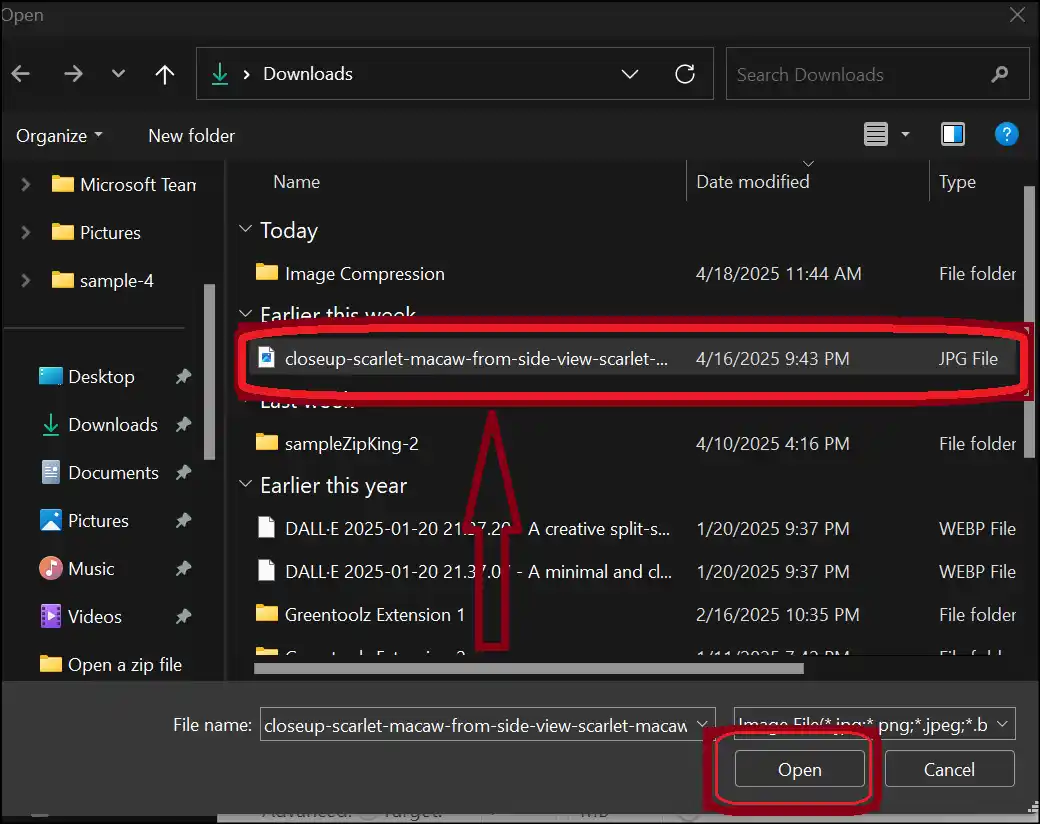
Task: Select sample-4 folder in sidebar
Action: pyautogui.click(x=102, y=281)
